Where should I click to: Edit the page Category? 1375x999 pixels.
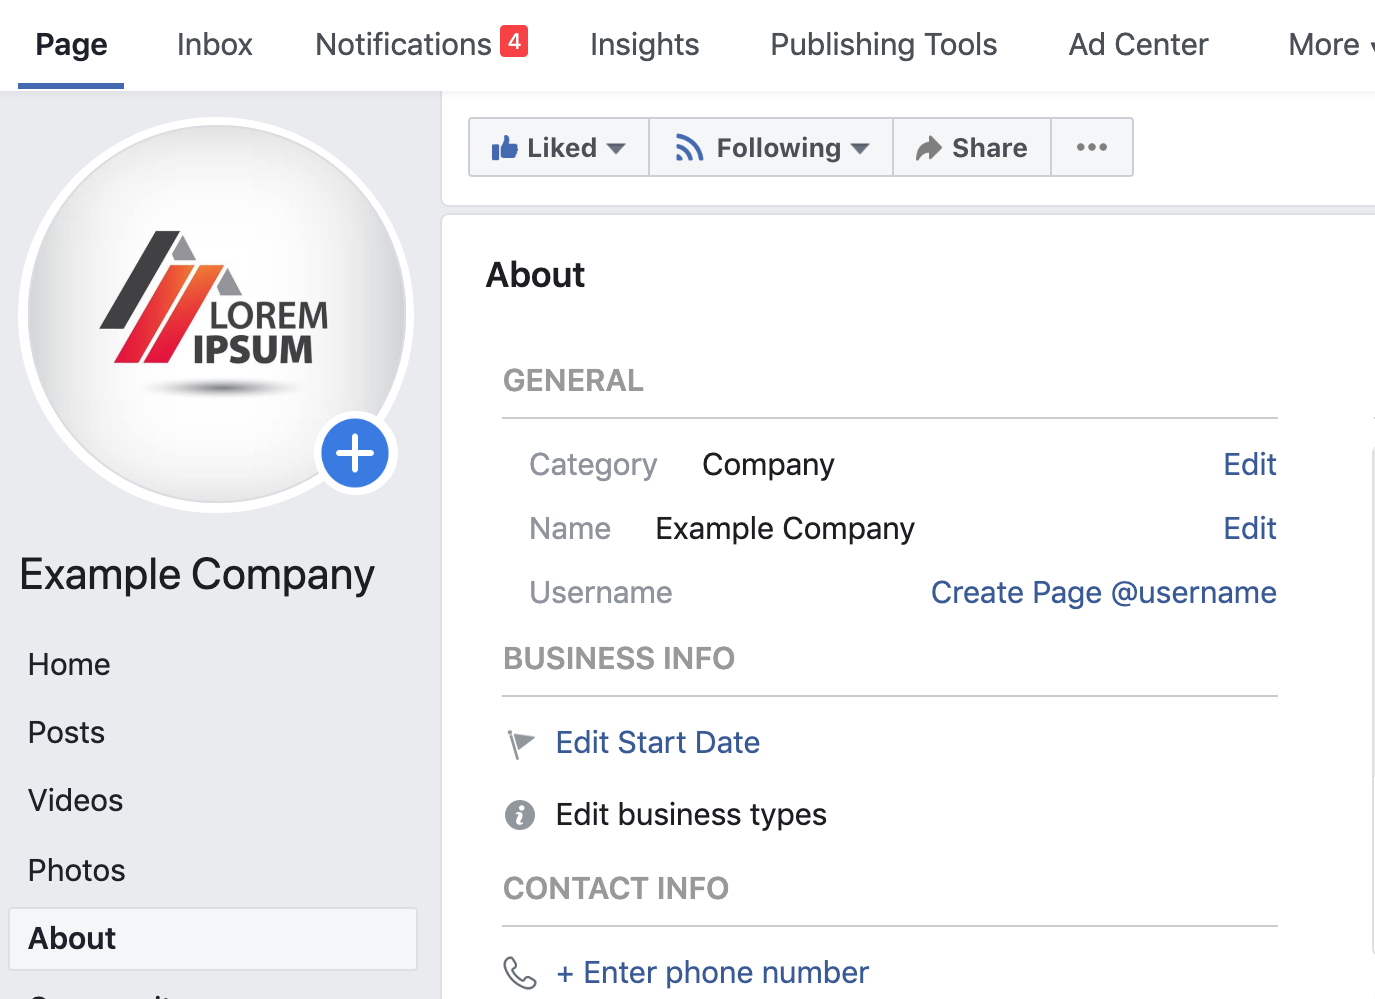tap(1249, 464)
